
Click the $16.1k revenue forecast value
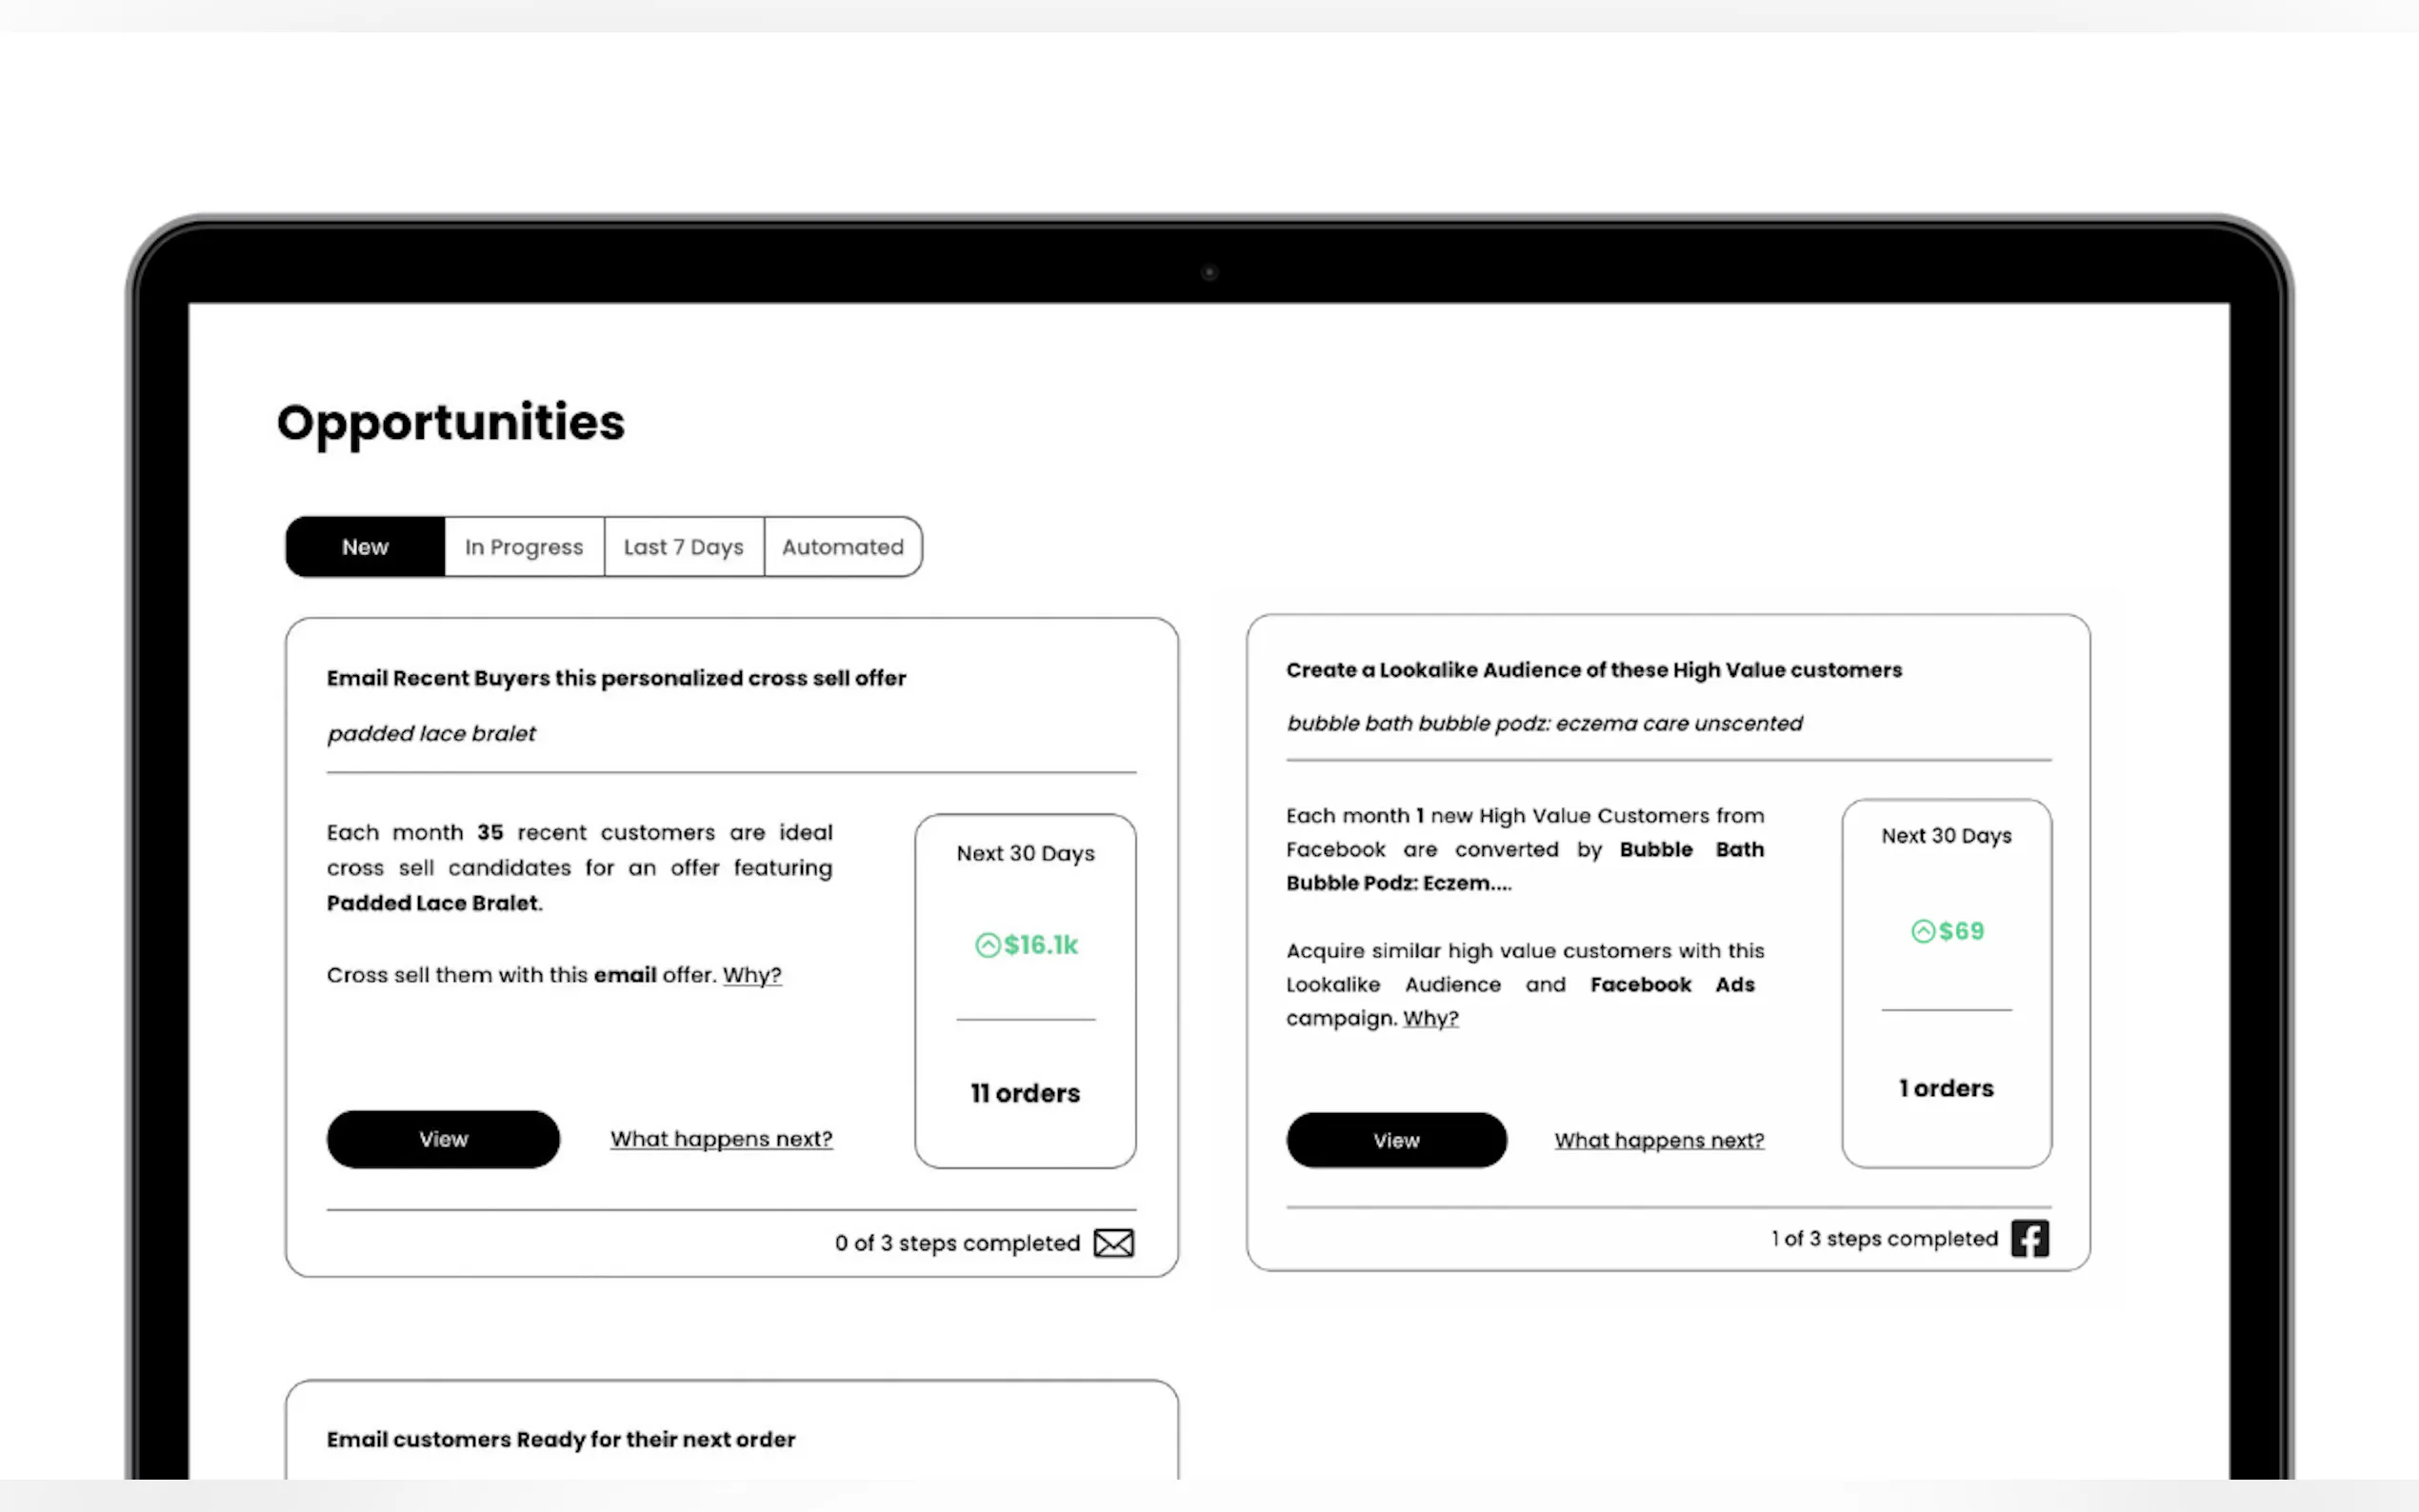(1040, 945)
